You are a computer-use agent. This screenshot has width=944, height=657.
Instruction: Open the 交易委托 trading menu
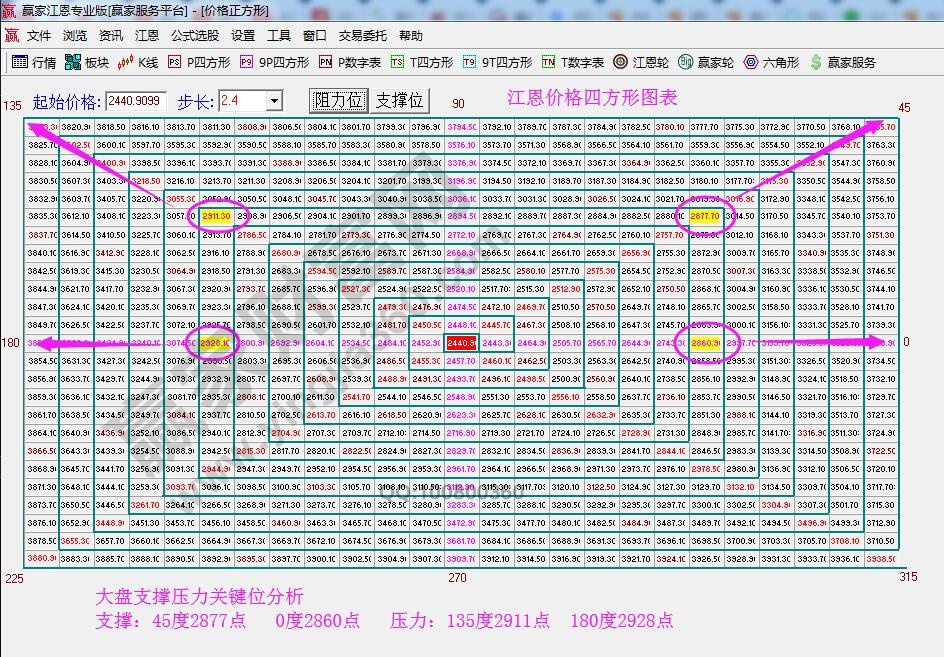point(360,35)
